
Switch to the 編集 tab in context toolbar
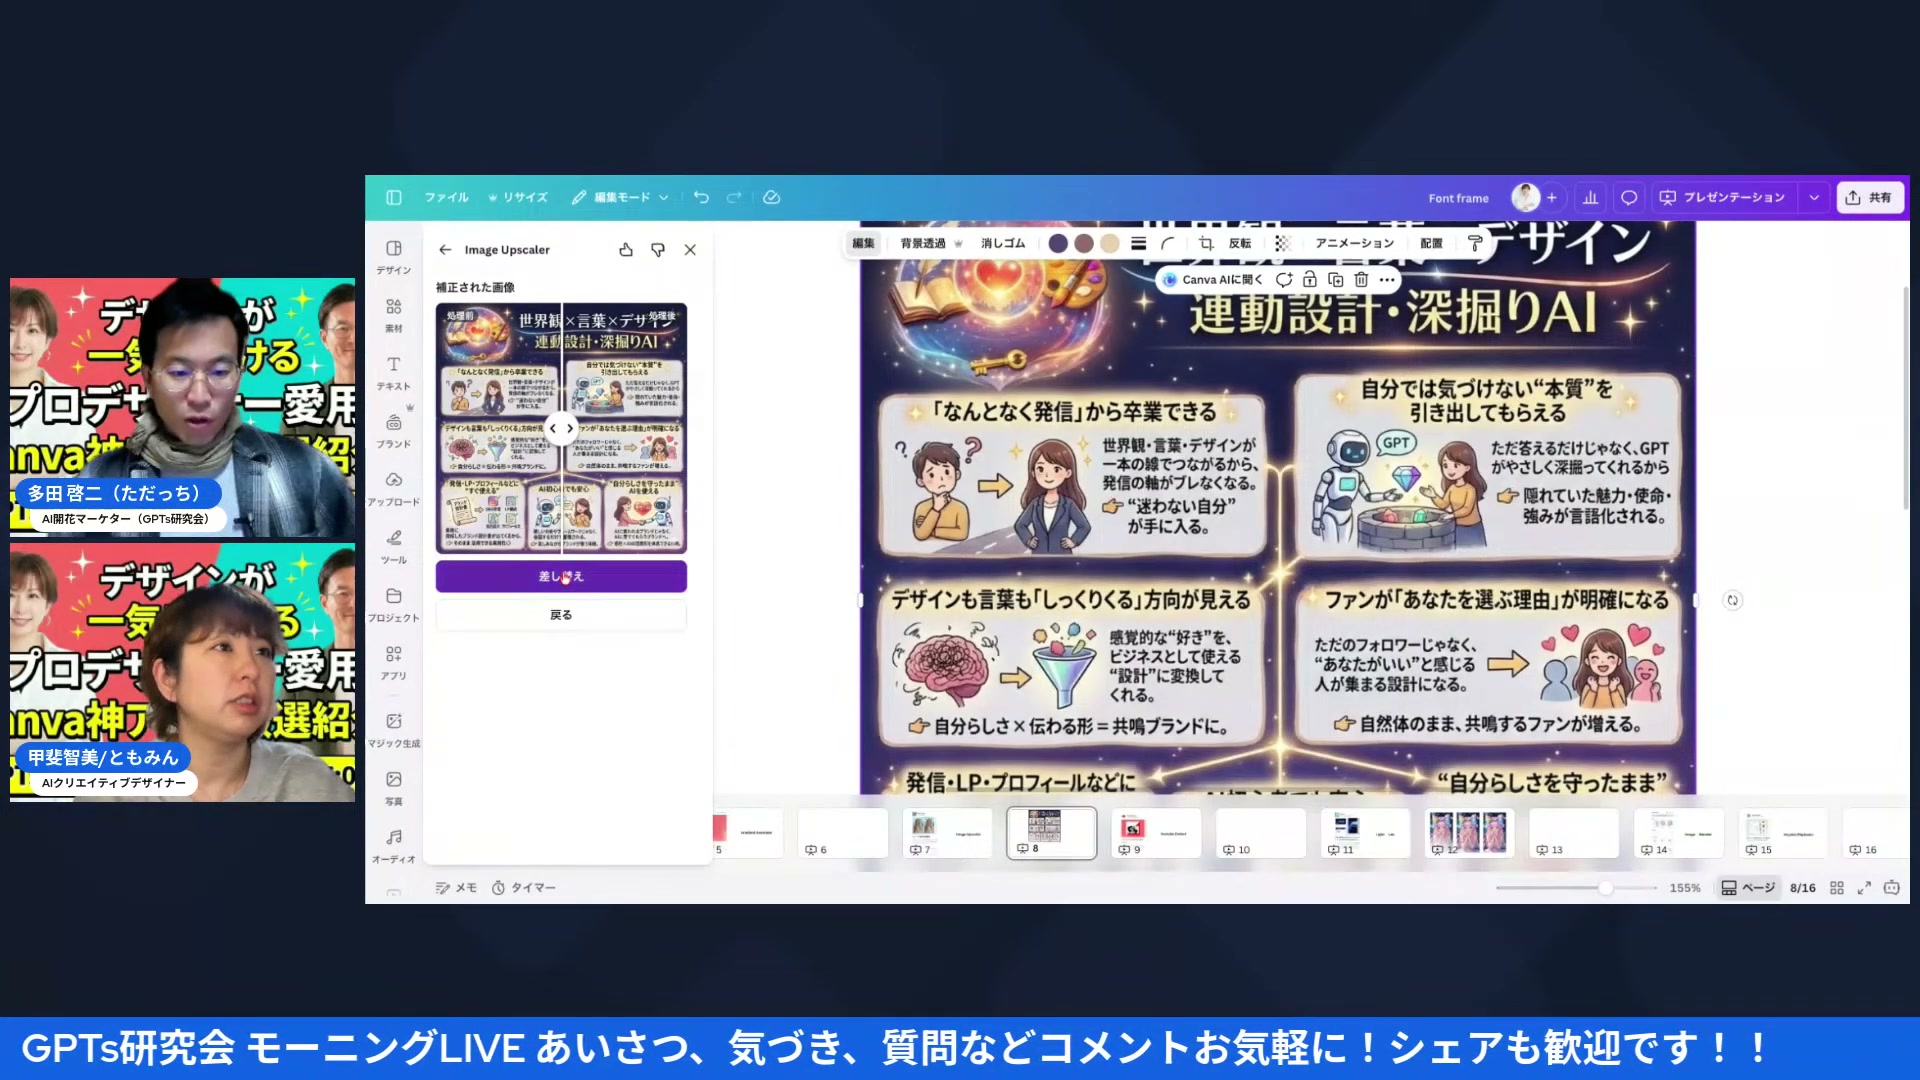[x=862, y=243]
